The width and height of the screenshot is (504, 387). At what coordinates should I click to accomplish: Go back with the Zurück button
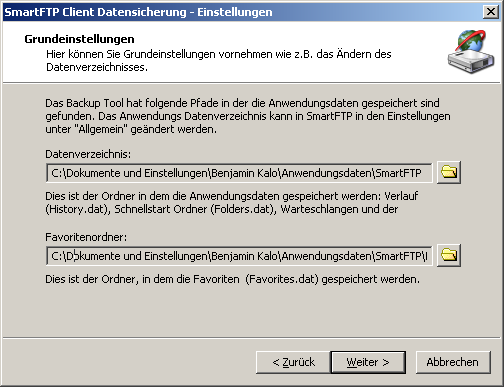pos(293,362)
